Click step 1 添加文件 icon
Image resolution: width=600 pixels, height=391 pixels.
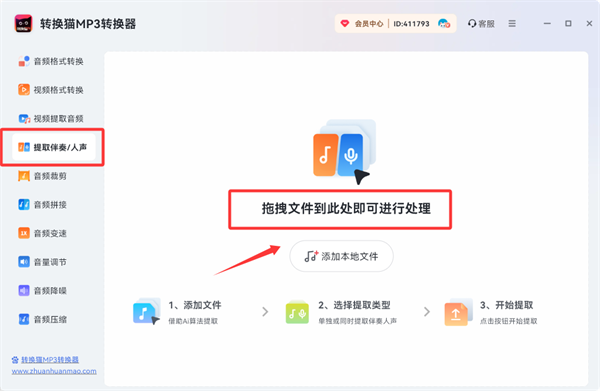tap(146, 312)
